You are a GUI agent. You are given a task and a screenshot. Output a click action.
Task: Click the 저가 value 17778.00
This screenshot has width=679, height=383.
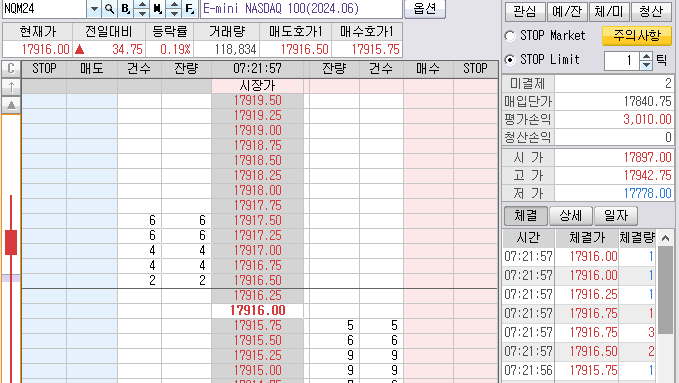pyautogui.click(x=647, y=193)
